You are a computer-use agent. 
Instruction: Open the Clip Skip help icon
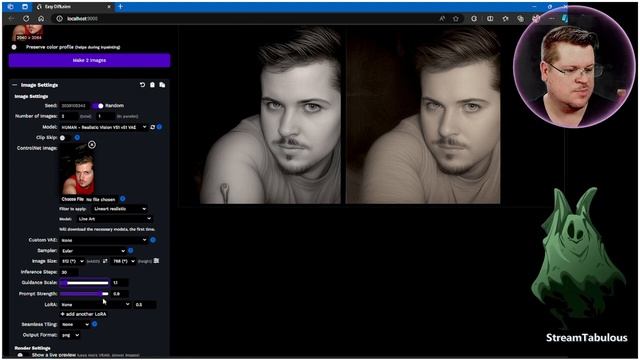coord(77,138)
